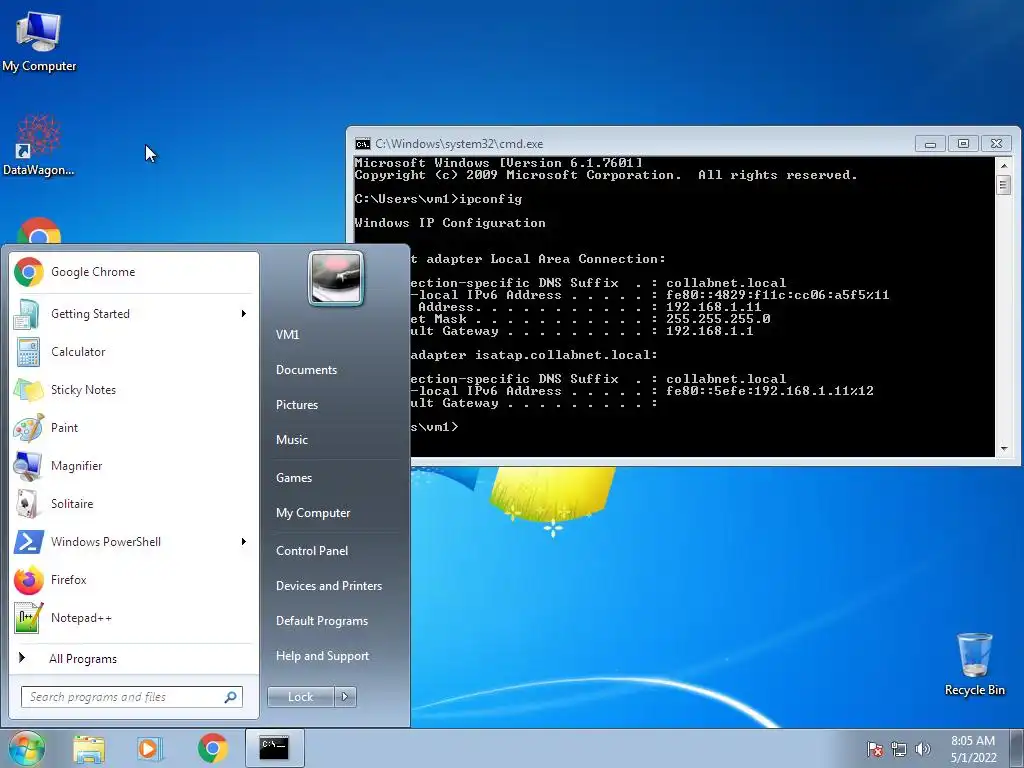Select the cmd.exe taskbar button
Screen dimensions: 1024x768
pyautogui.click(x=274, y=748)
